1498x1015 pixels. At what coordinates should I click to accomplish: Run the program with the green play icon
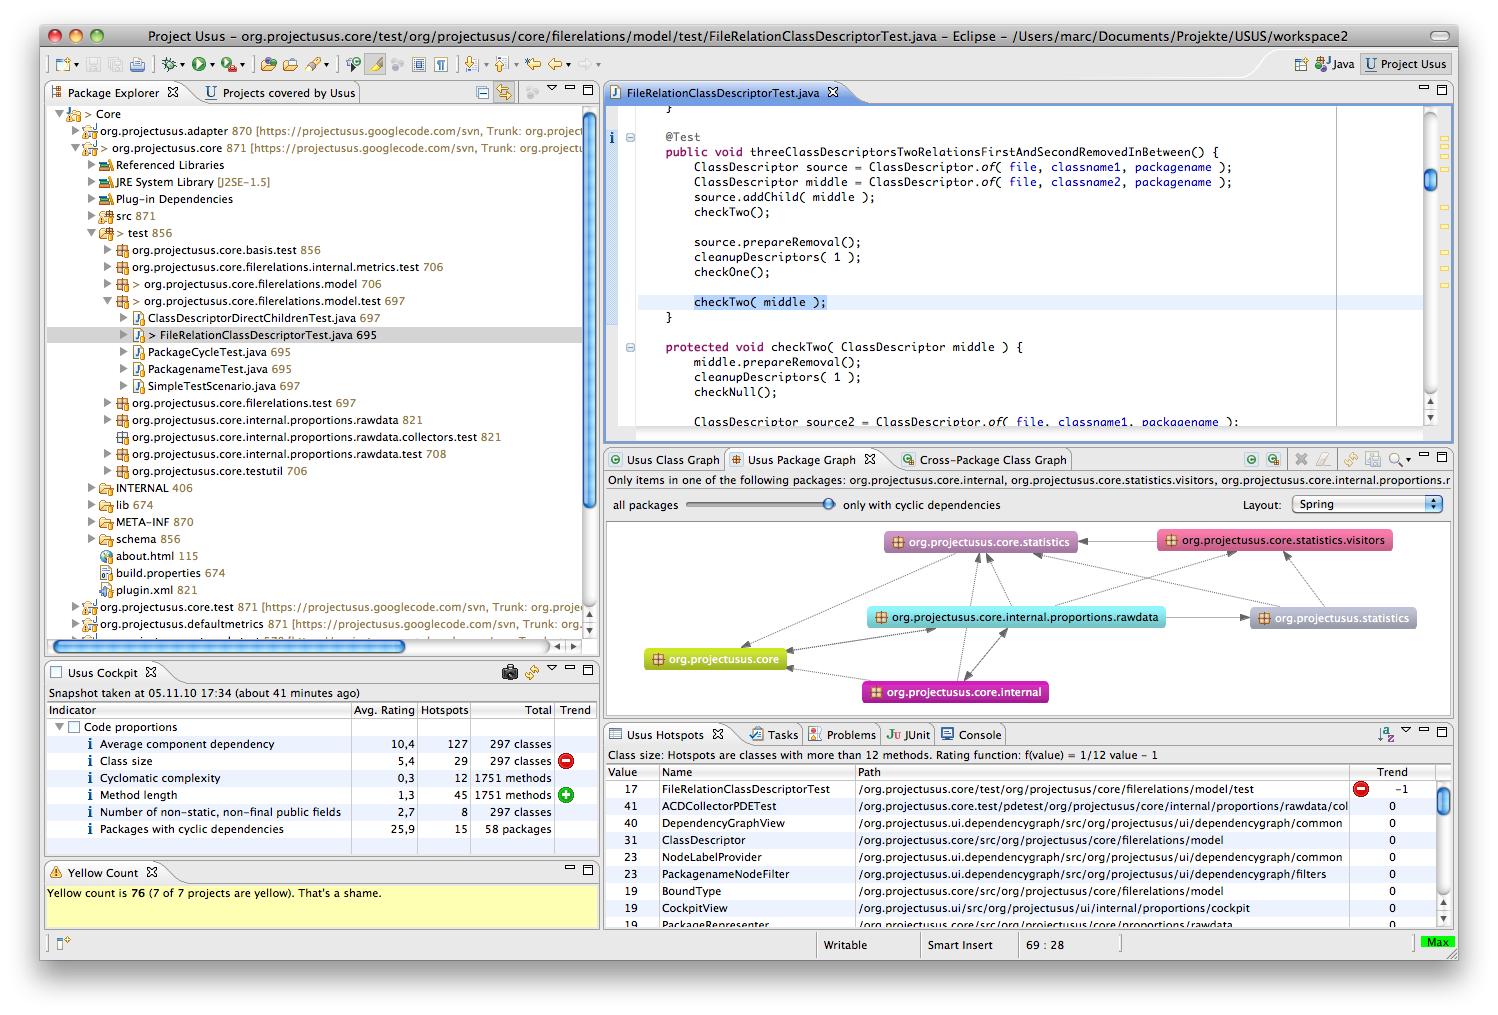click(x=199, y=64)
